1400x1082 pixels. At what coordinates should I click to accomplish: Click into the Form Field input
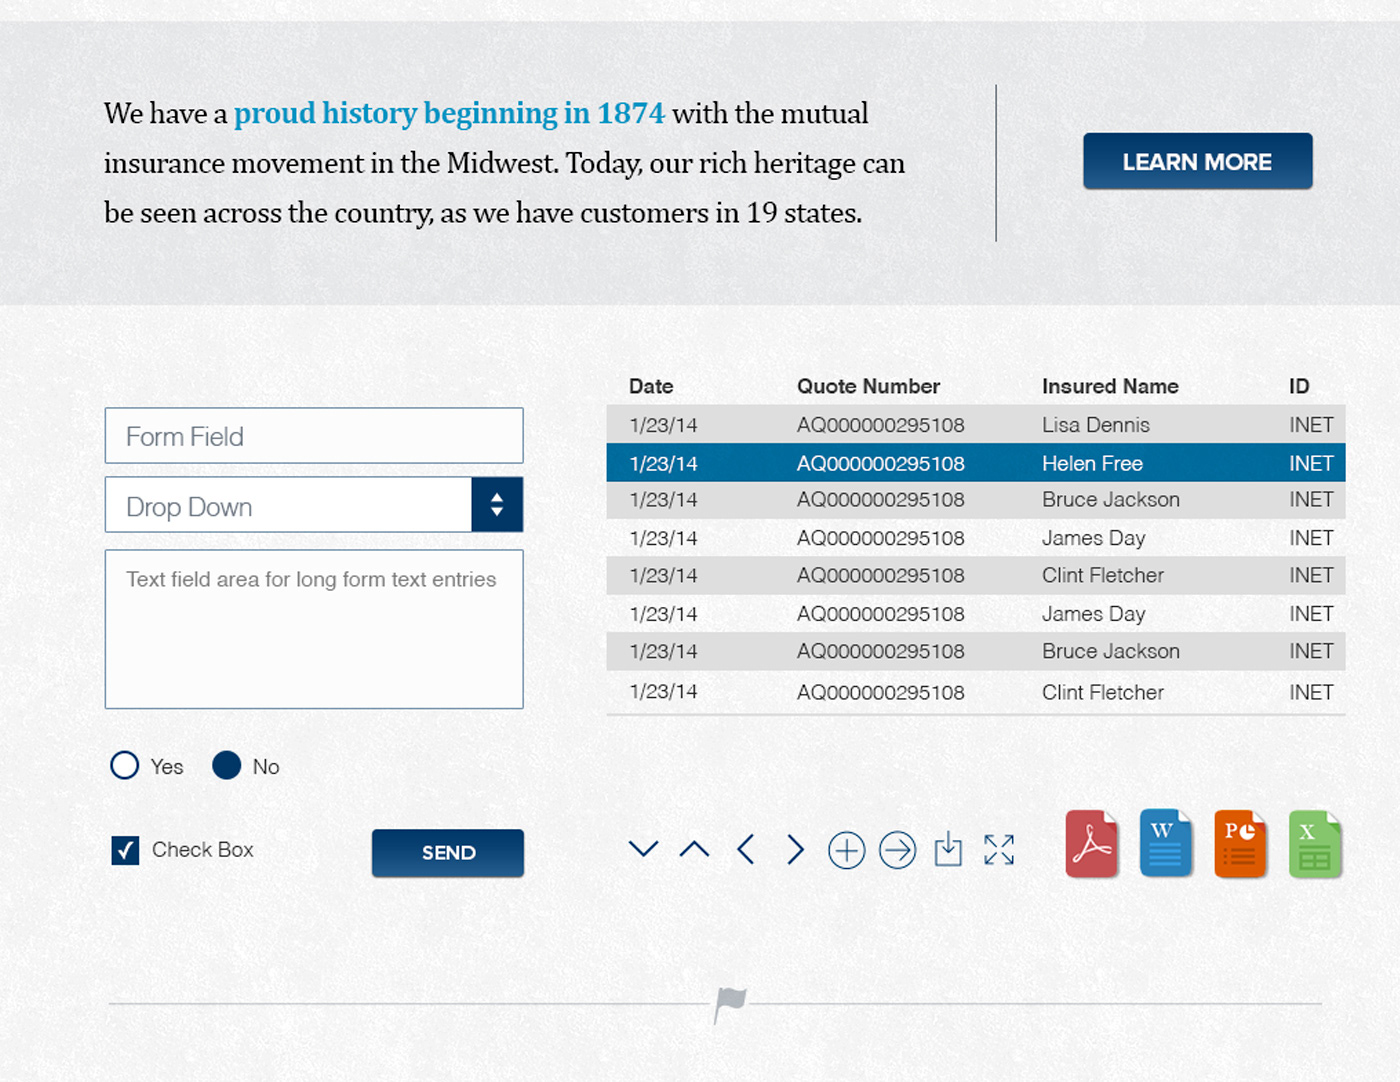314,436
